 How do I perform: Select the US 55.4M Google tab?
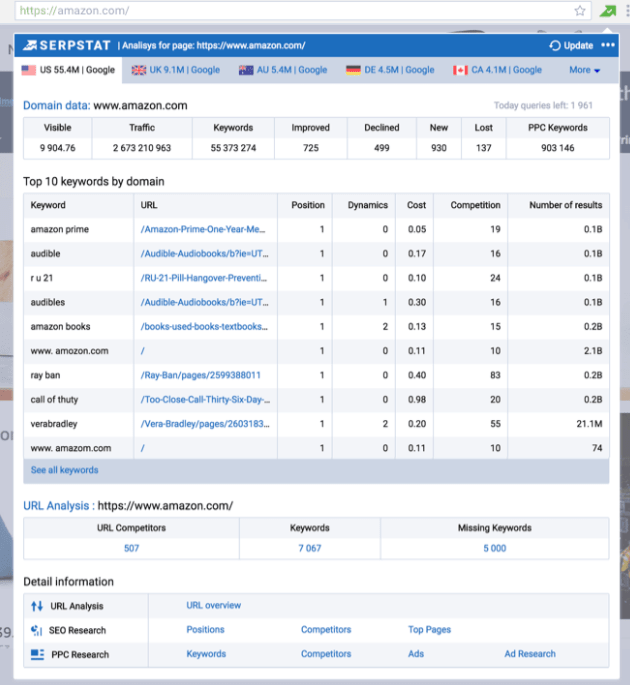68,70
